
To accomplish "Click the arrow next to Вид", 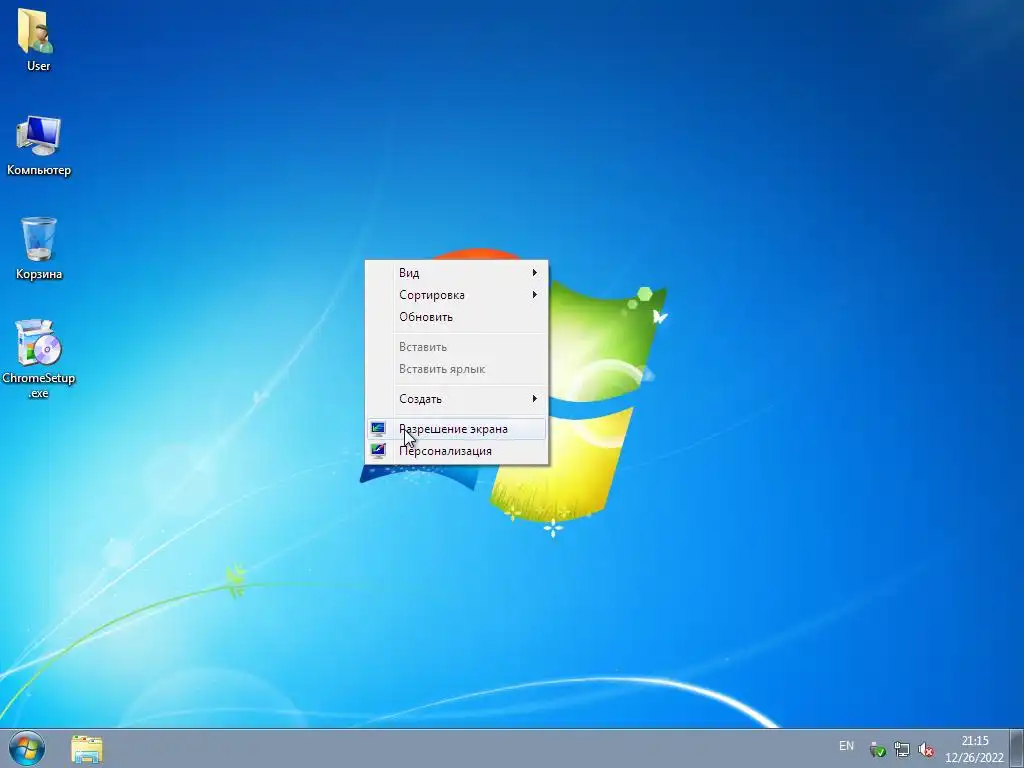I will 535,272.
